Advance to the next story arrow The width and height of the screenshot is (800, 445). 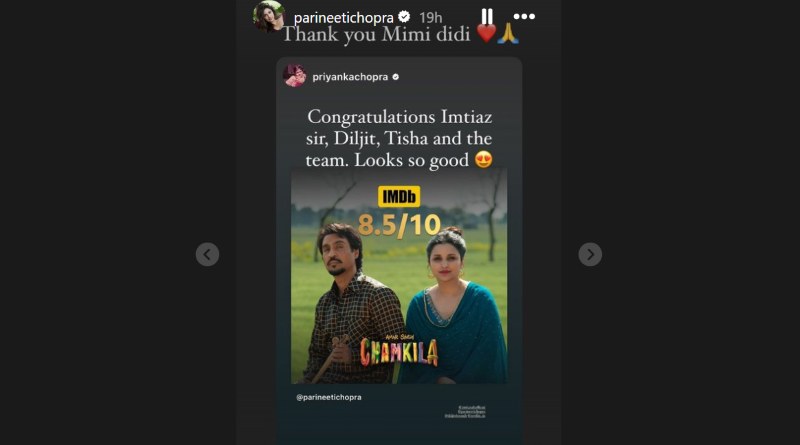[590, 254]
